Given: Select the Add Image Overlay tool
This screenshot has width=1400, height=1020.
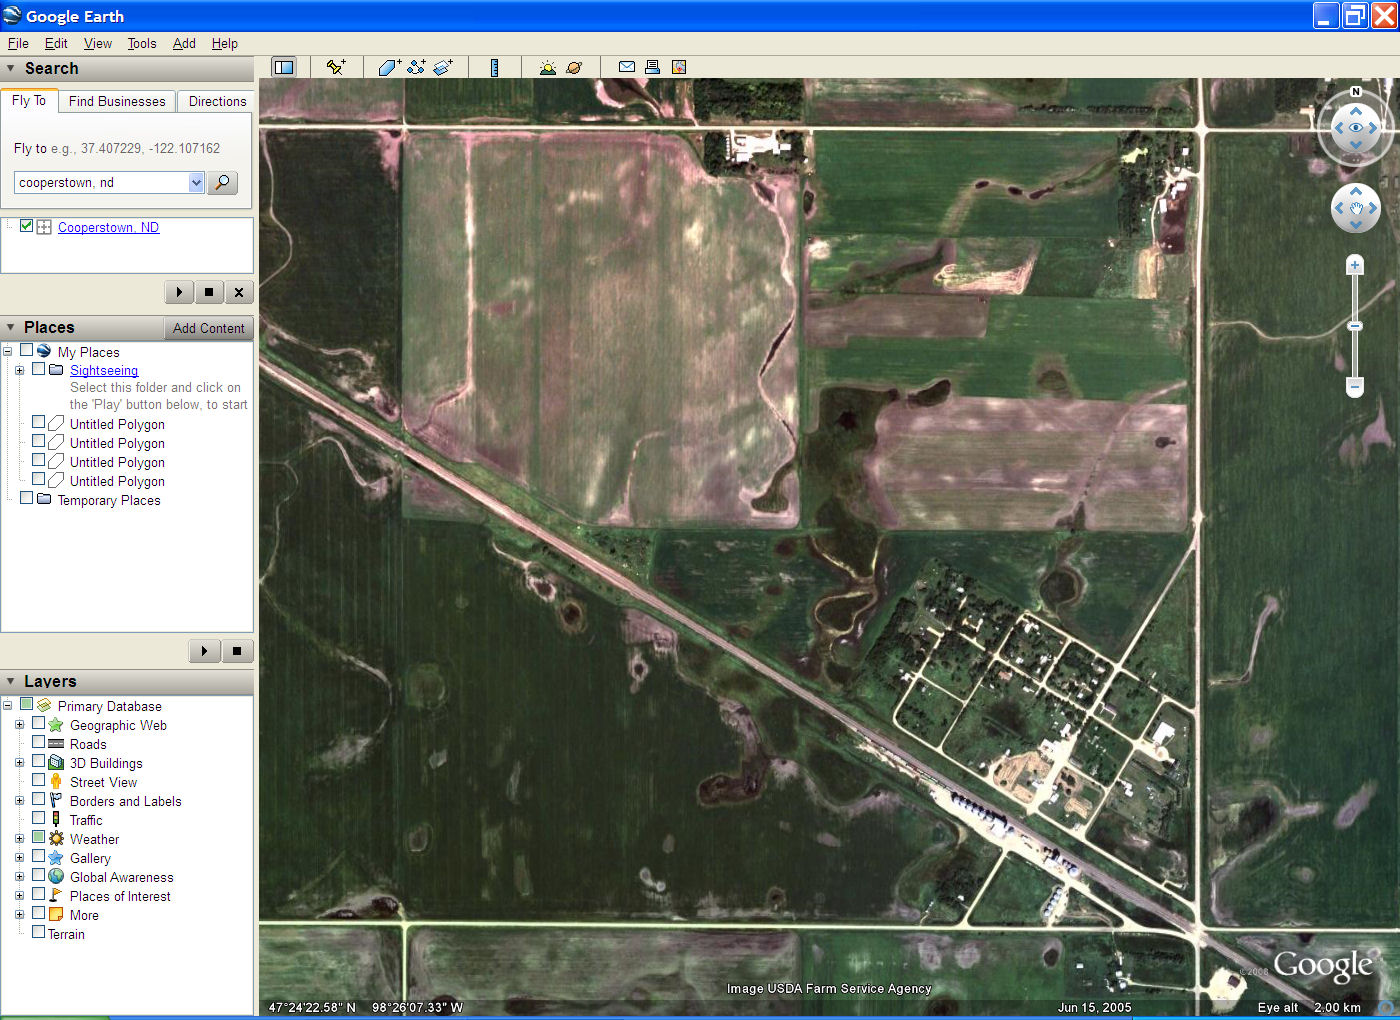Looking at the screenshot, I should 443,67.
